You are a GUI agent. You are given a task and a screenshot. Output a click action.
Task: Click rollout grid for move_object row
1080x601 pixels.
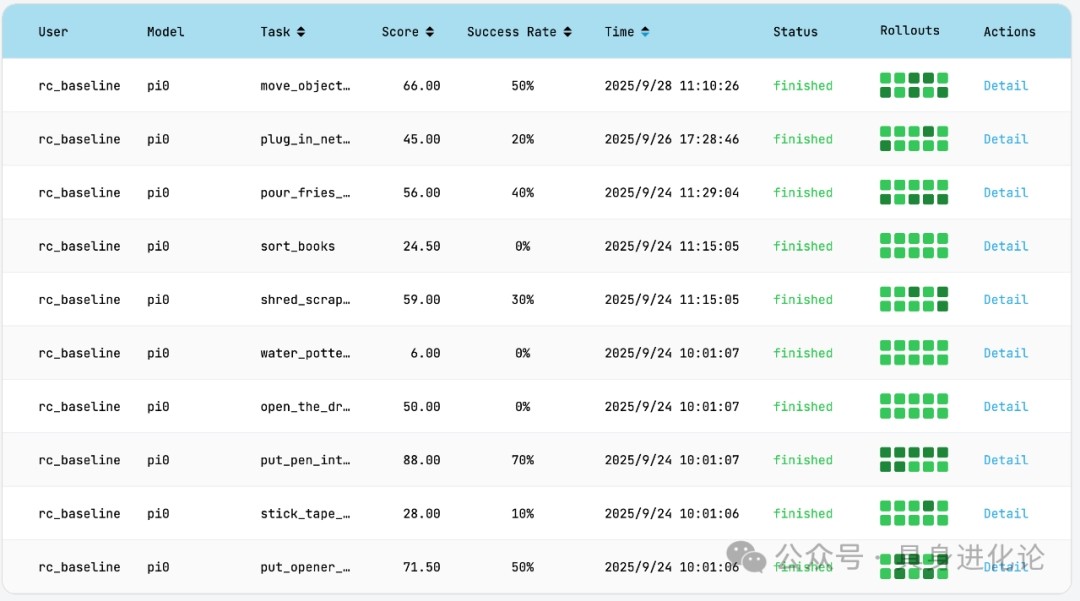913,85
